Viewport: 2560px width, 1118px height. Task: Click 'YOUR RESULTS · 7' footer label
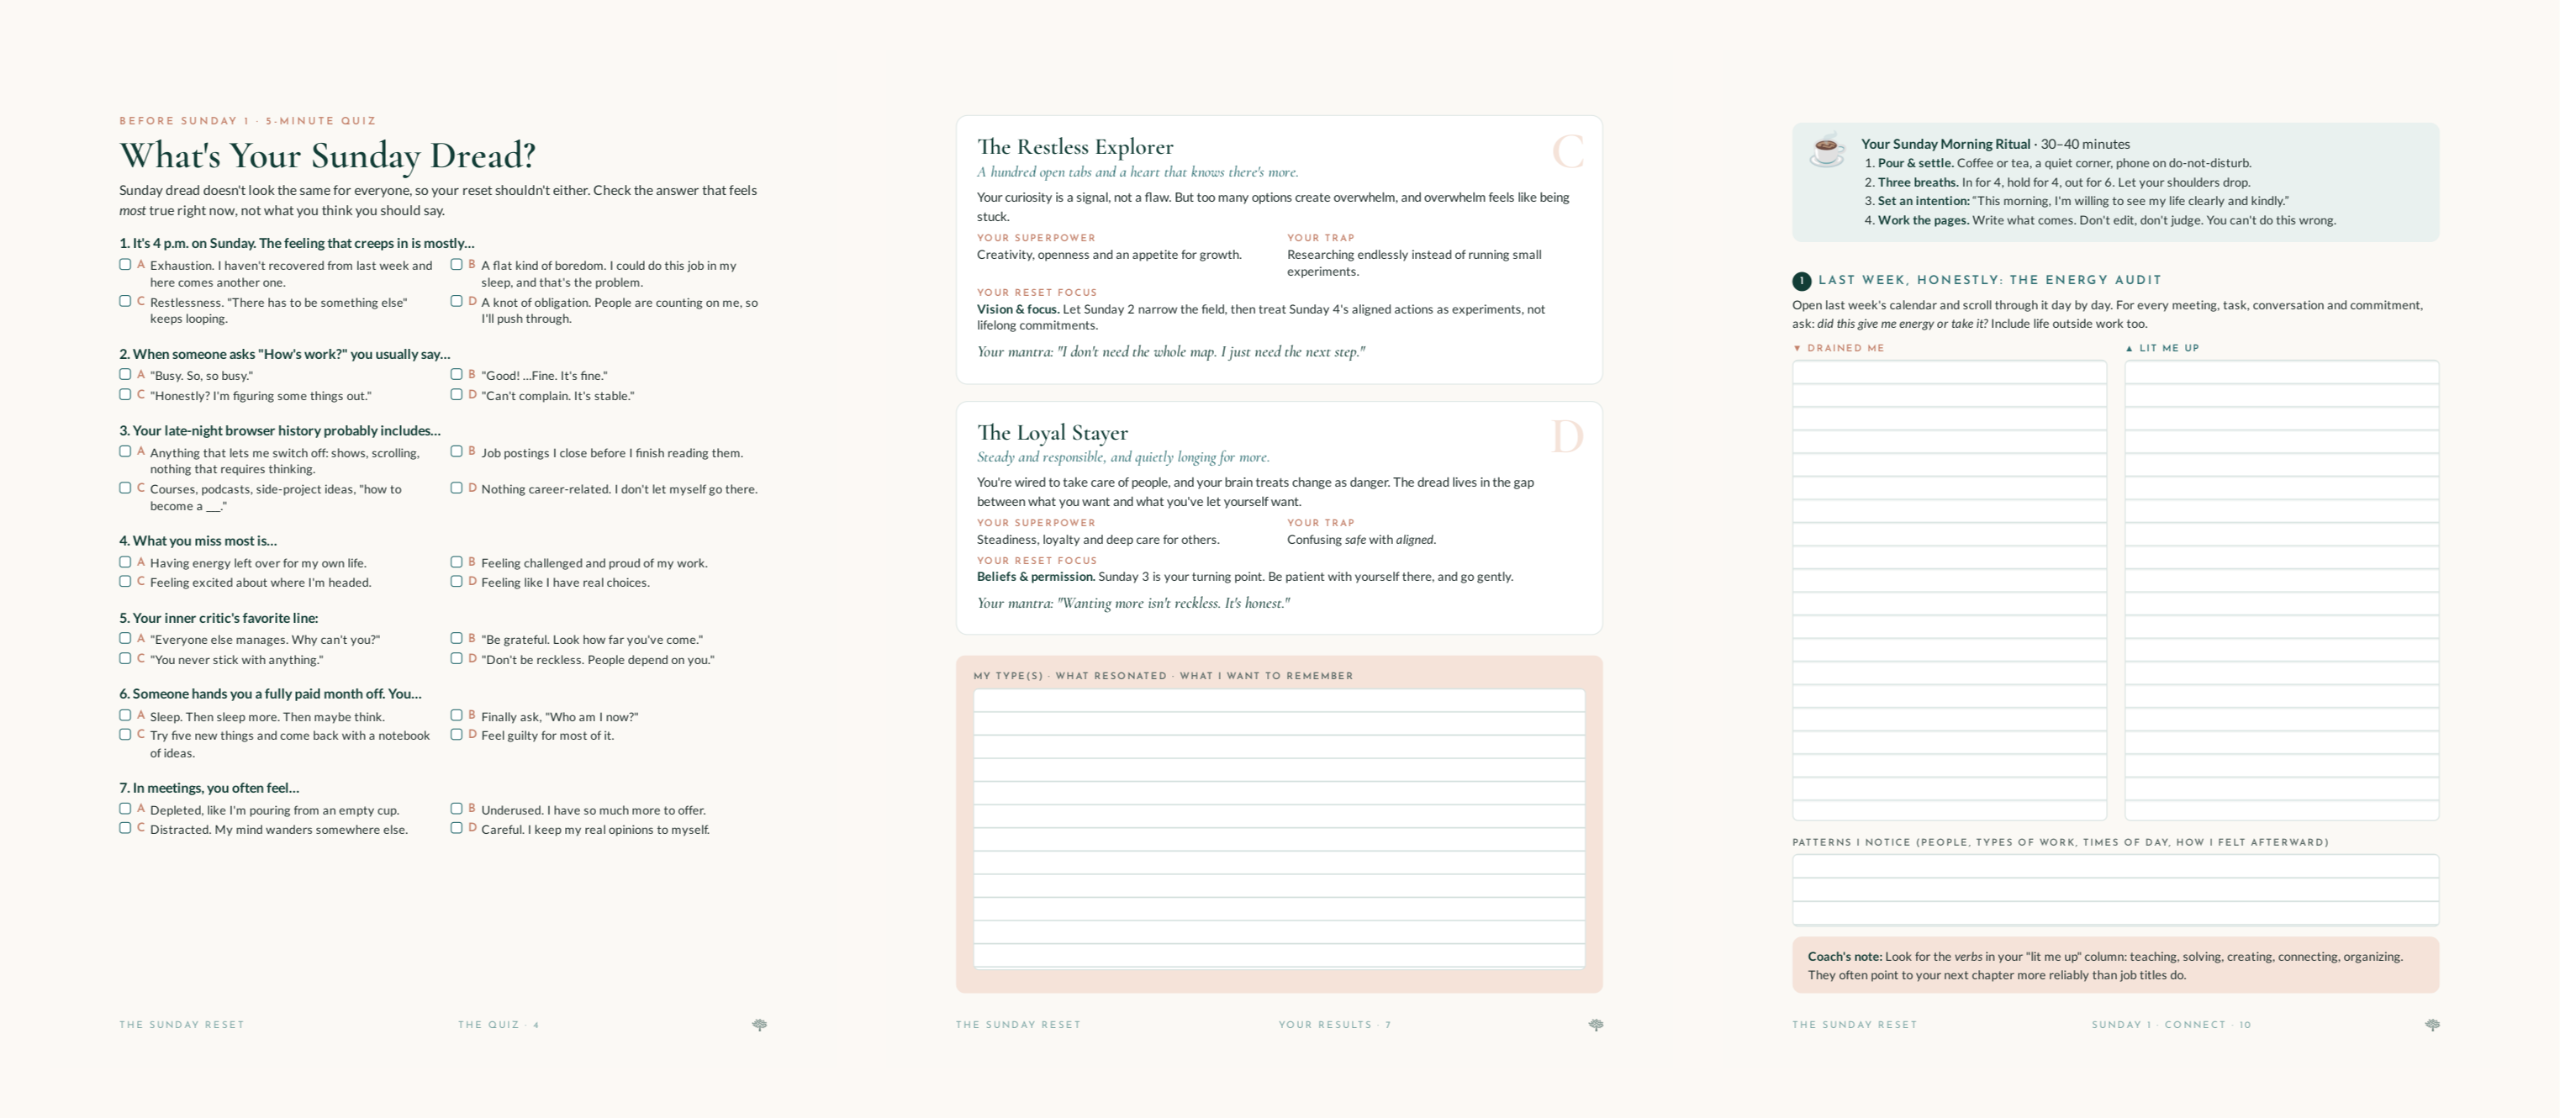pos(1335,1025)
